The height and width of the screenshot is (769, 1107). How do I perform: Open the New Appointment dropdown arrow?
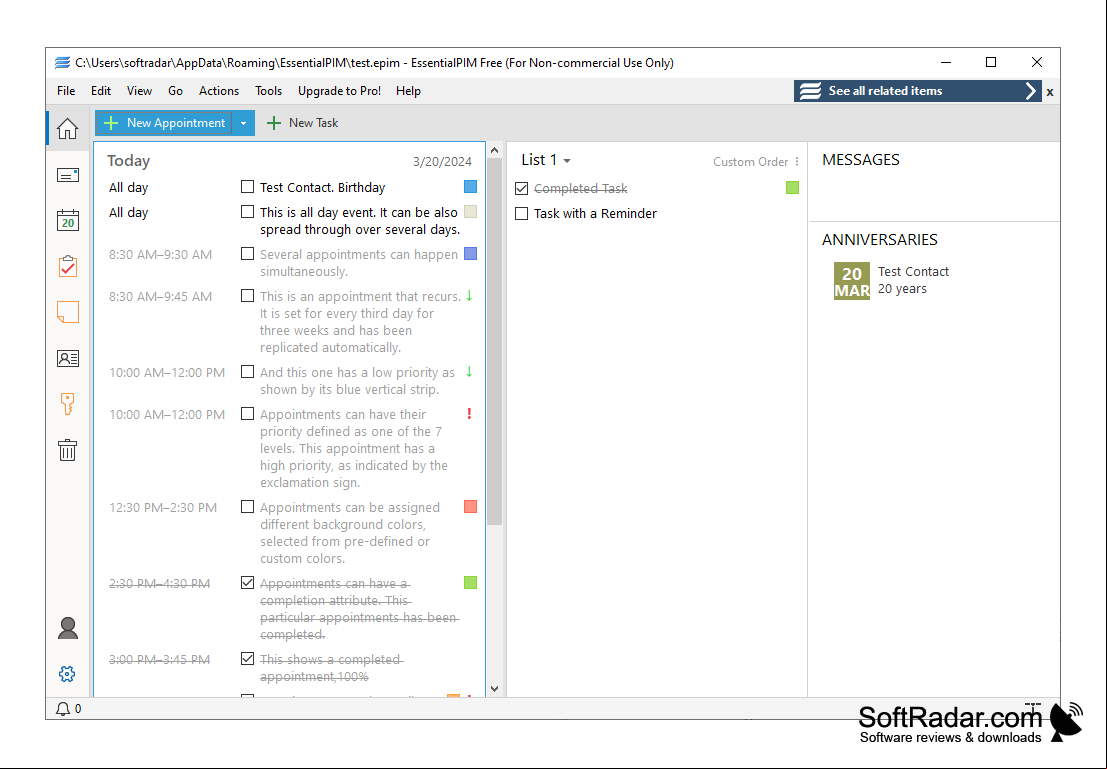(243, 123)
